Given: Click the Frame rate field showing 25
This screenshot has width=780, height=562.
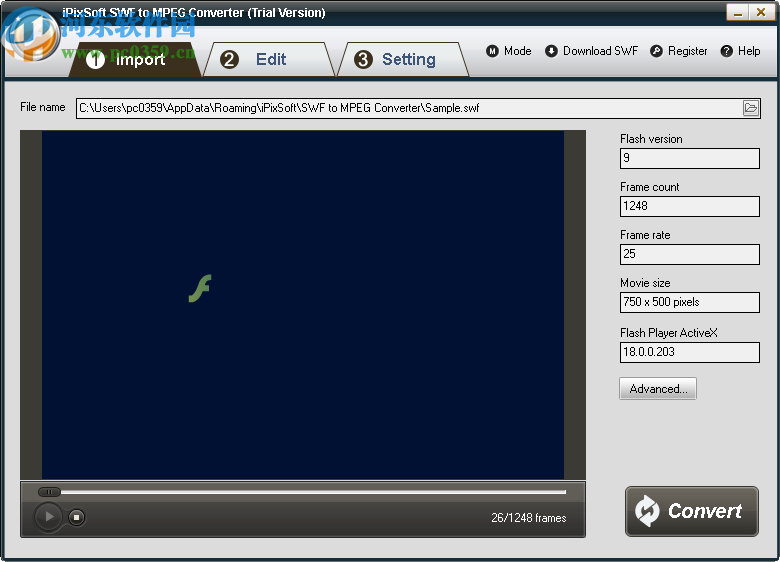Looking at the screenshot, I should 689,254.
